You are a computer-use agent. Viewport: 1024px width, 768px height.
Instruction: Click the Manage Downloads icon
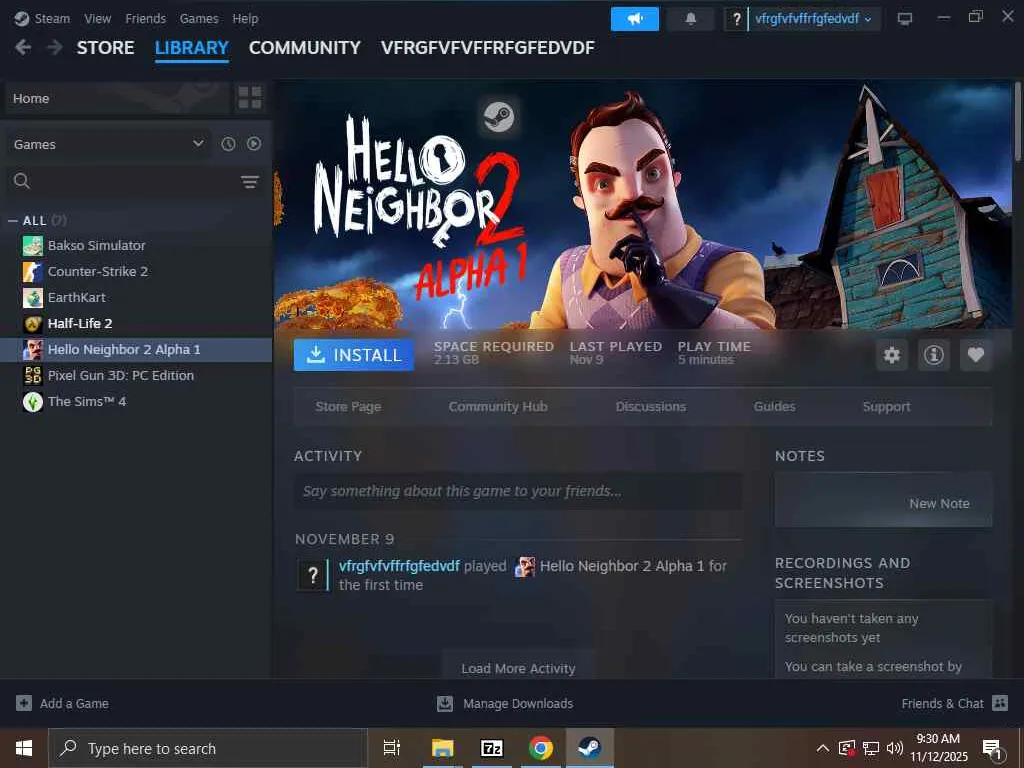pyautogui.click(x=445, y=703)
